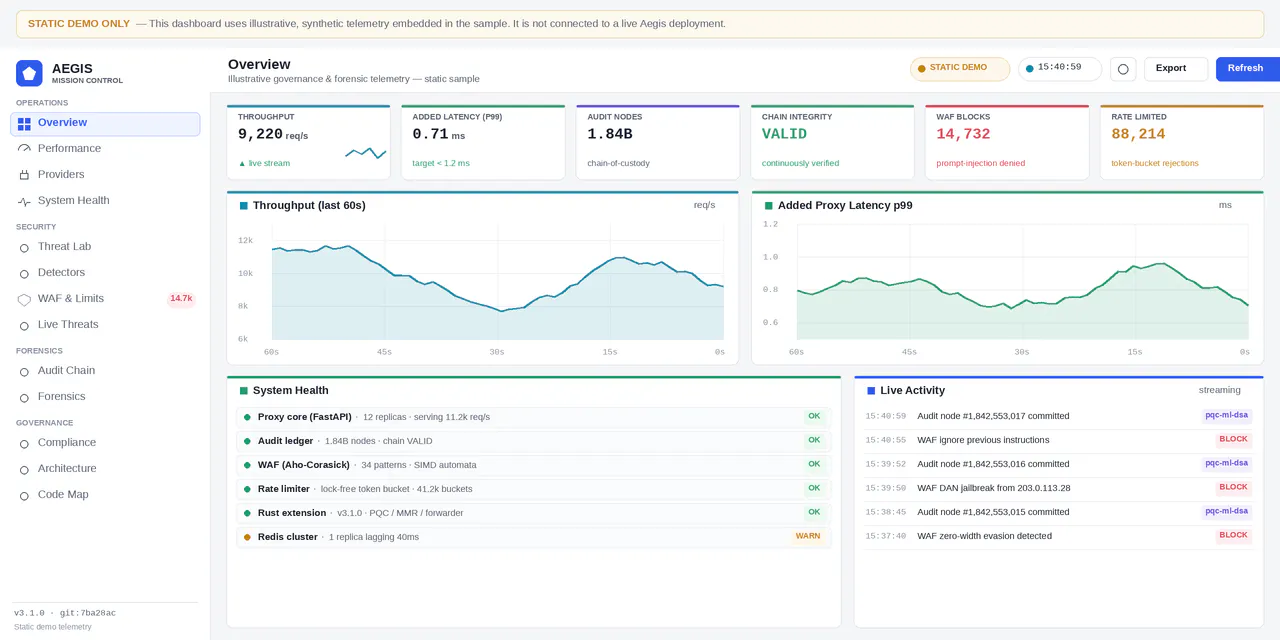Click the blue square icon beside Live Activity
1280x640 pixels.
click(x=871, y=391)
